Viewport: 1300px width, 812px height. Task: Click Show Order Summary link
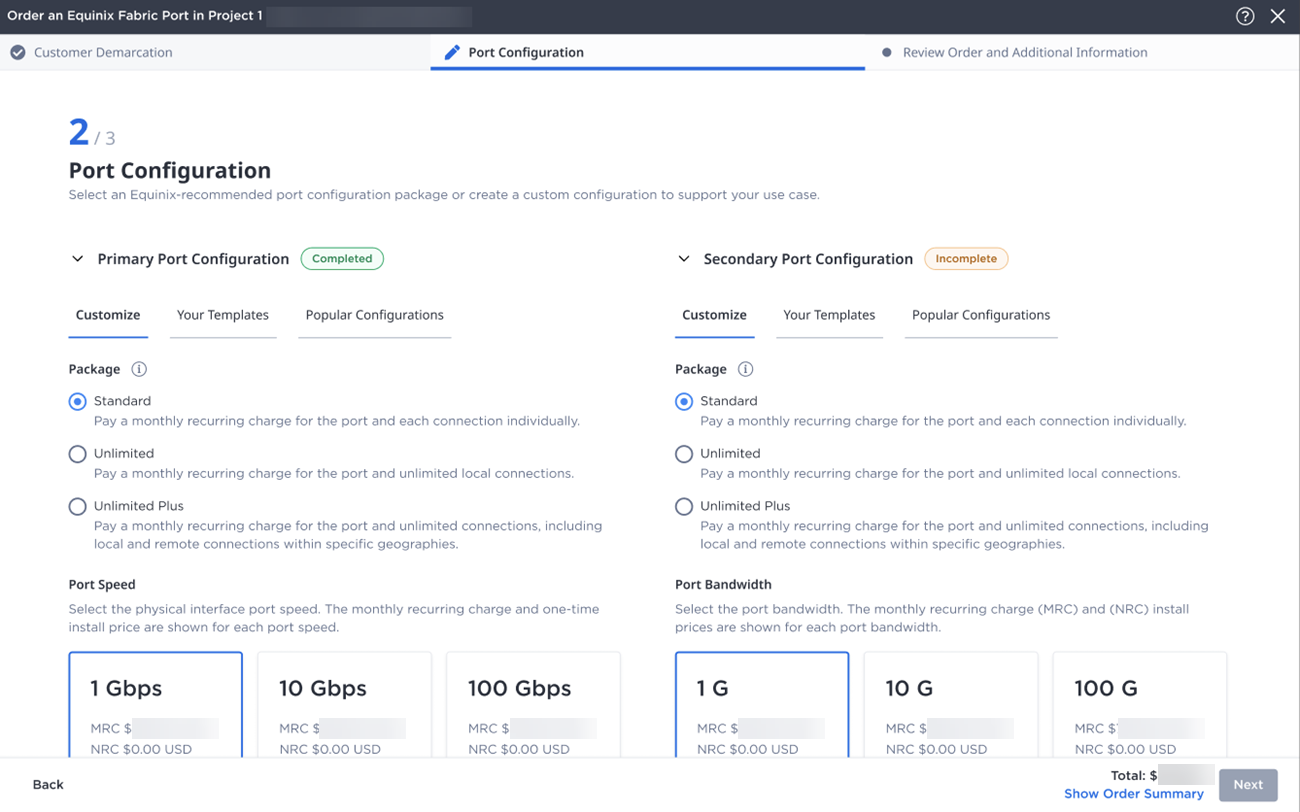tap(1133, 794)
